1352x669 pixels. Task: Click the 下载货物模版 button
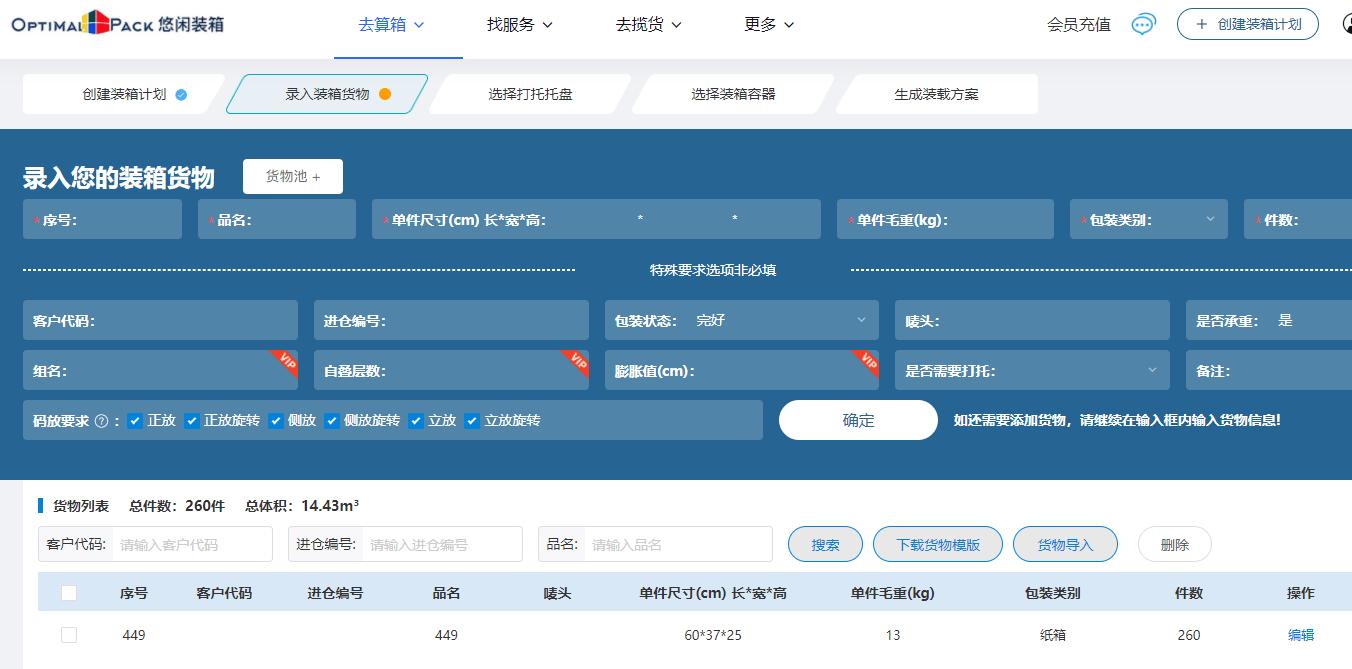(937, 545)
